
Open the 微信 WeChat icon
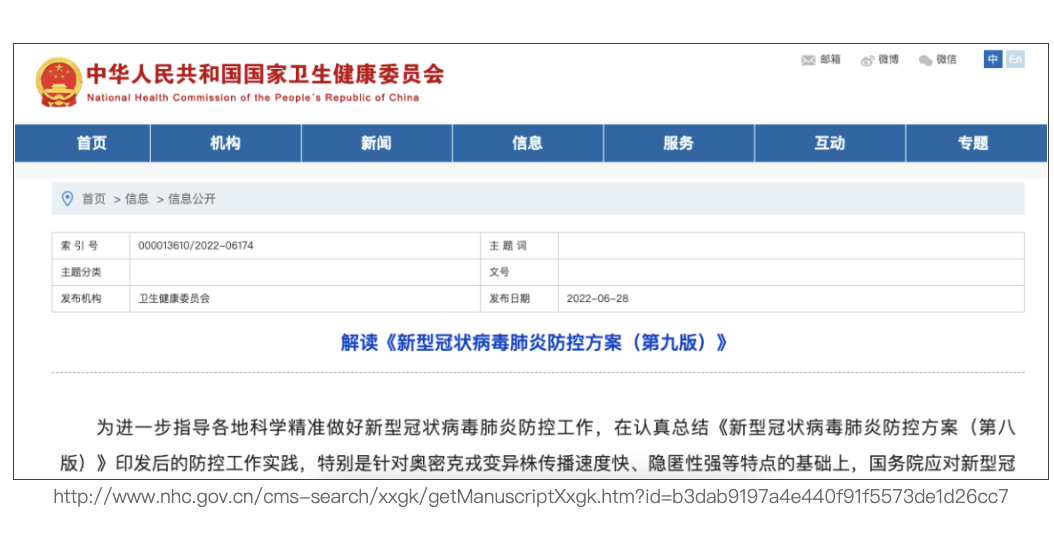(x=926, y=61)
